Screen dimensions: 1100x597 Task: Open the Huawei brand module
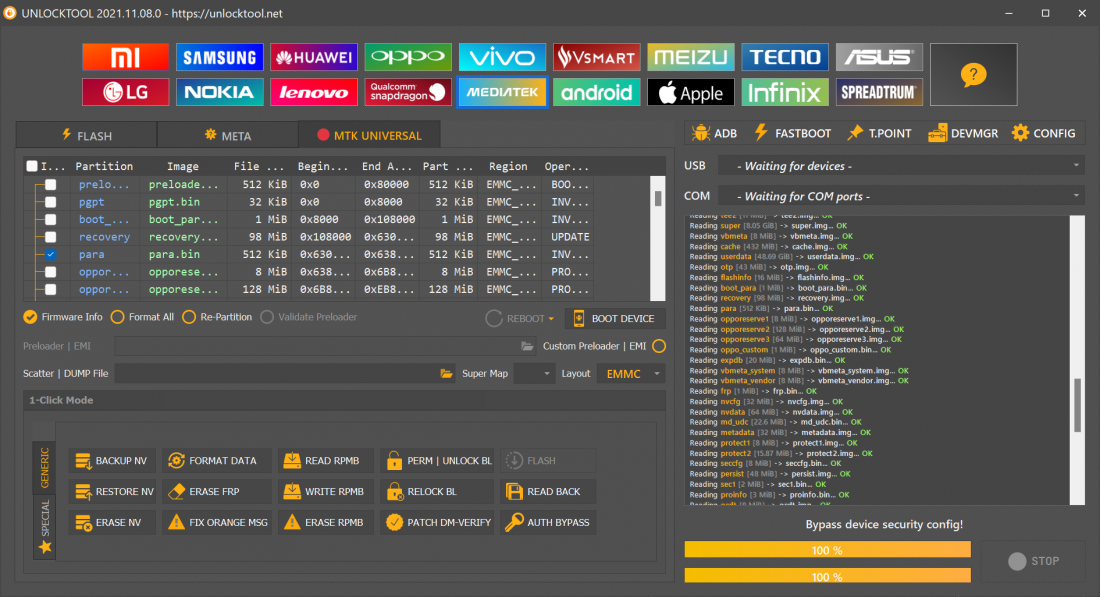click(314, 58)
